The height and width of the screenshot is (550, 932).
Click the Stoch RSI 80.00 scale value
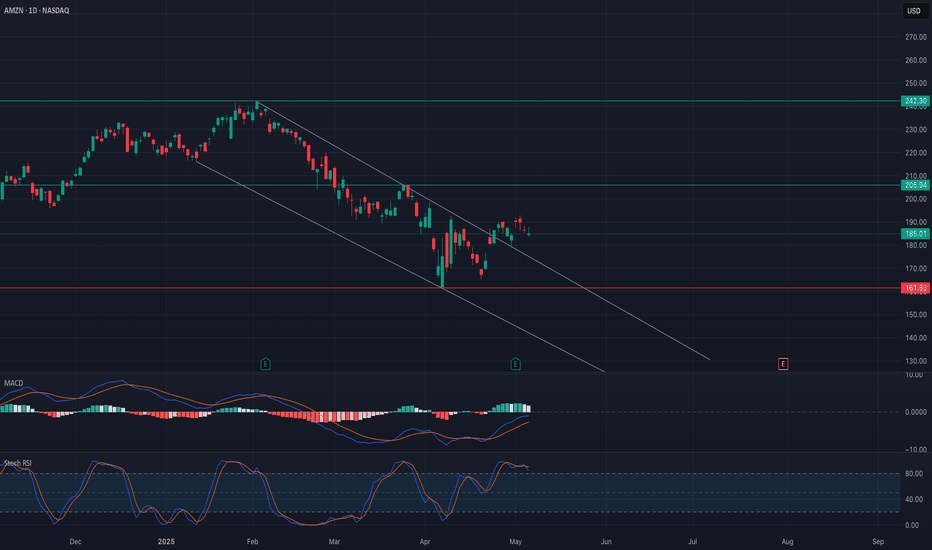click(x=914, y=474)
